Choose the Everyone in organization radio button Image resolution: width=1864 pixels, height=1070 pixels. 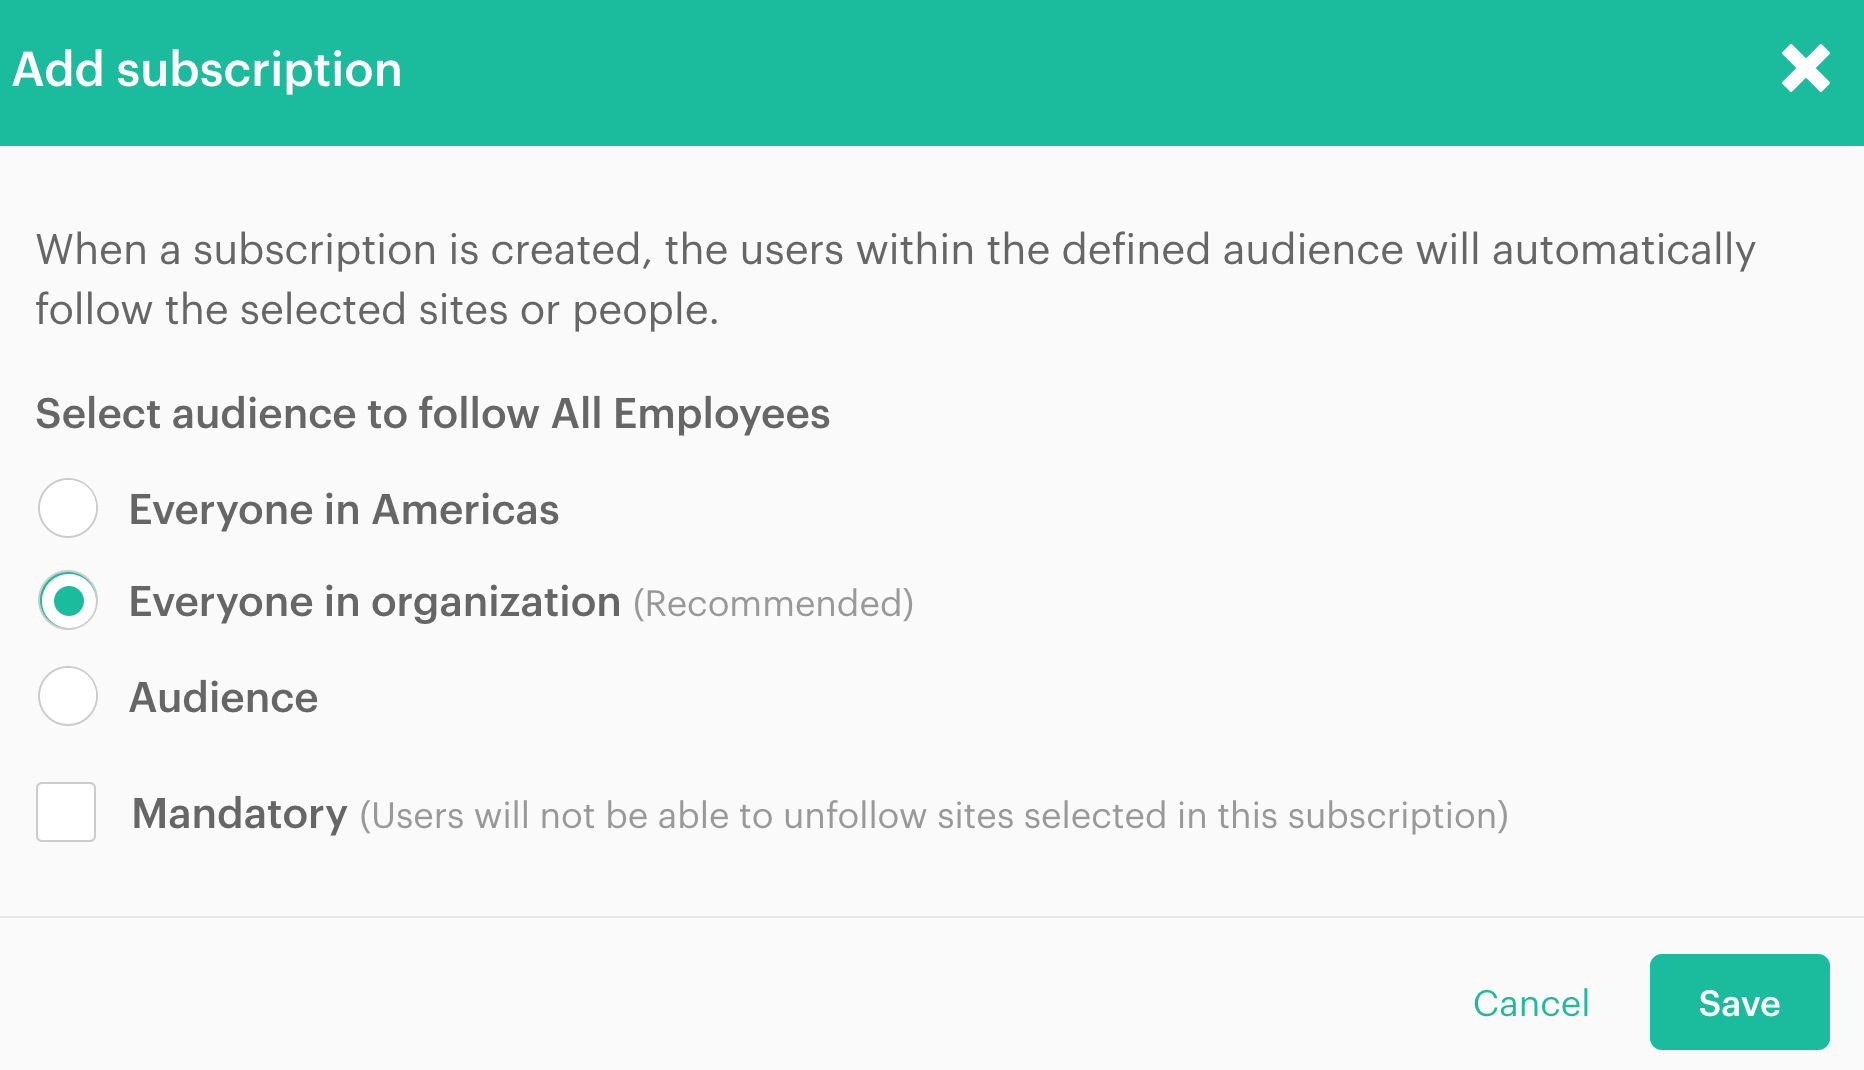coord(68,601)
